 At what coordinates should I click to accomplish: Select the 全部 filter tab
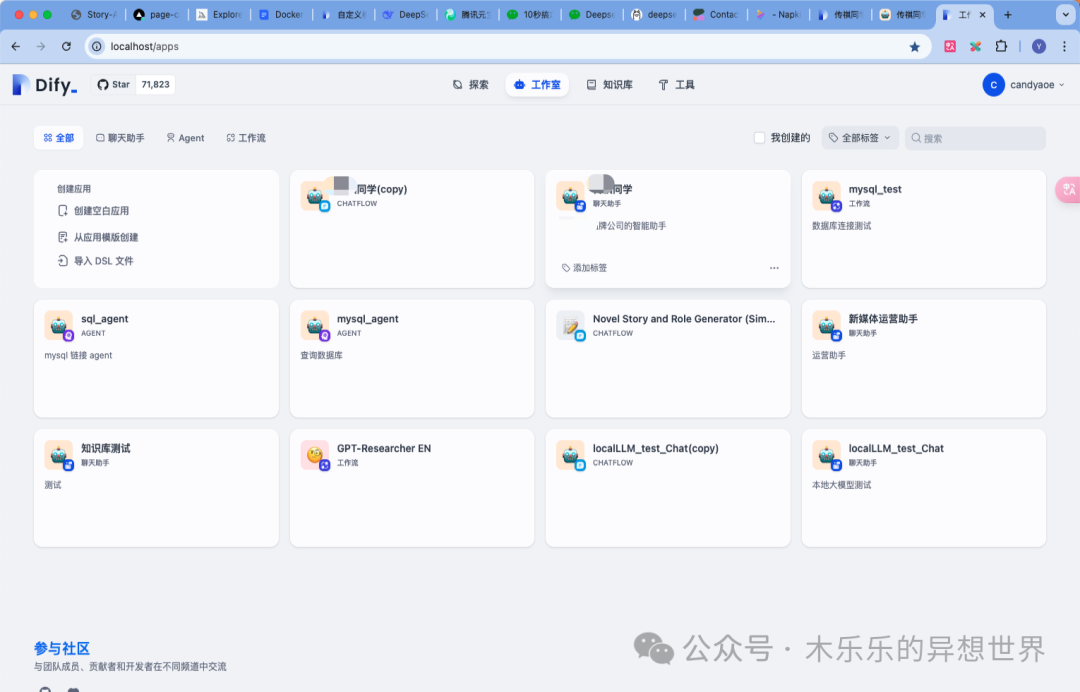coord(59,138)
